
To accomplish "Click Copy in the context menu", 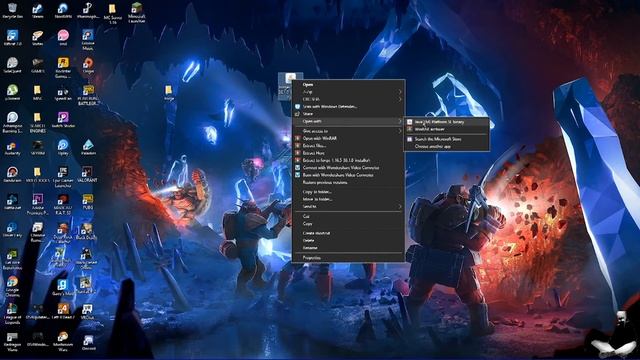I will (349, 224).
